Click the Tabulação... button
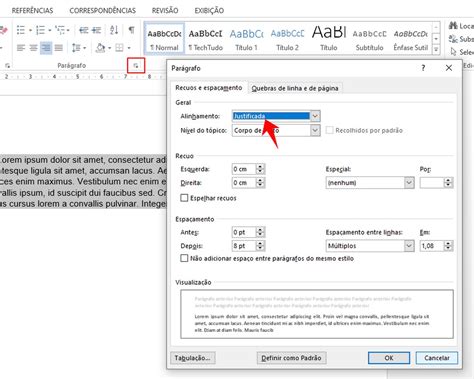 coord(193,358)
